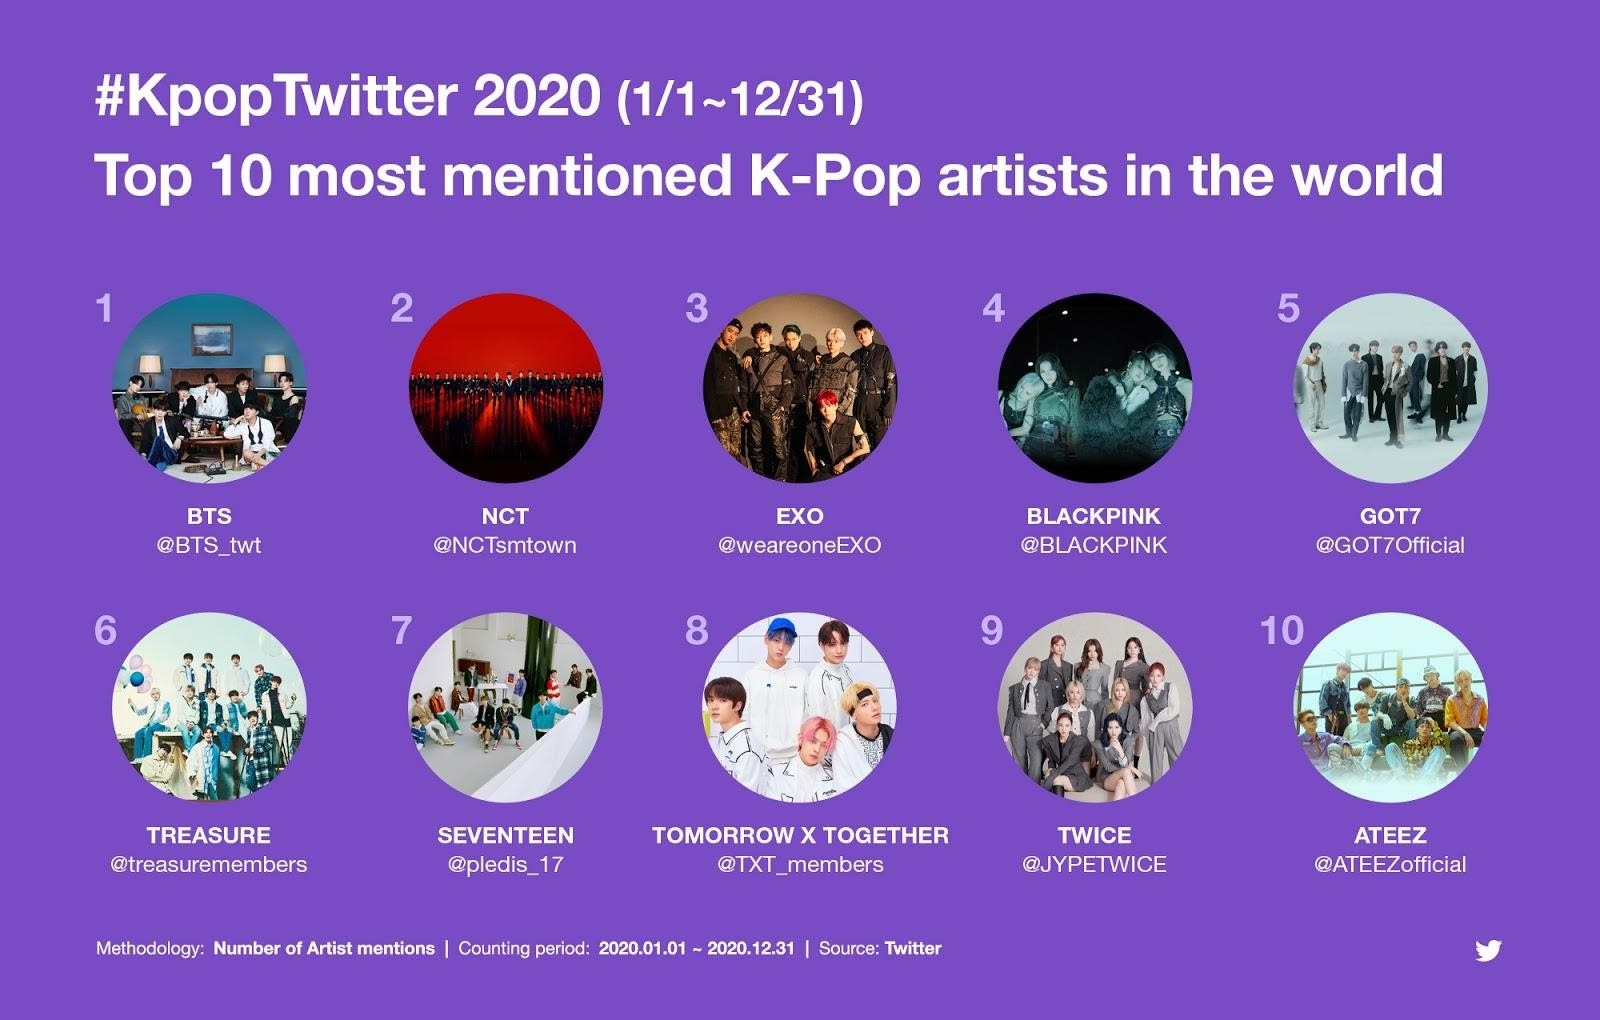
Task: Open the @NCTsmtown handle
Action: 505,546
